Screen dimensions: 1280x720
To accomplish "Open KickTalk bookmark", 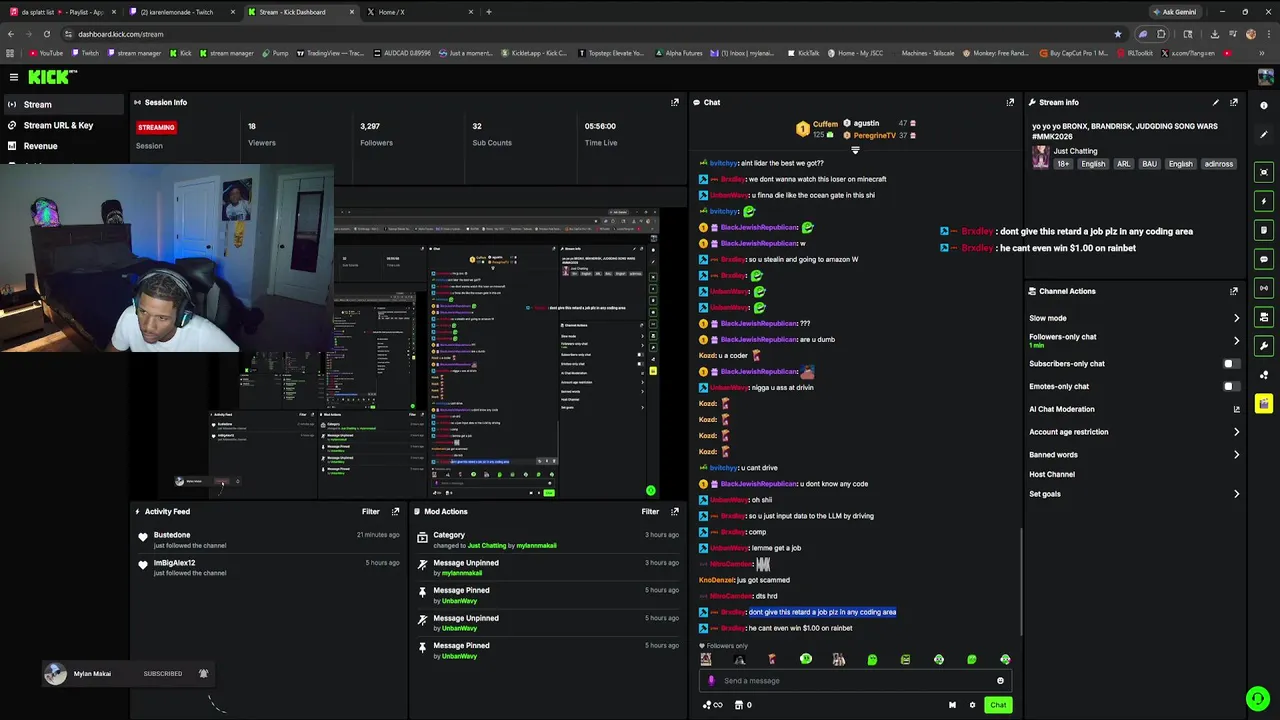I will click(803, 53).
